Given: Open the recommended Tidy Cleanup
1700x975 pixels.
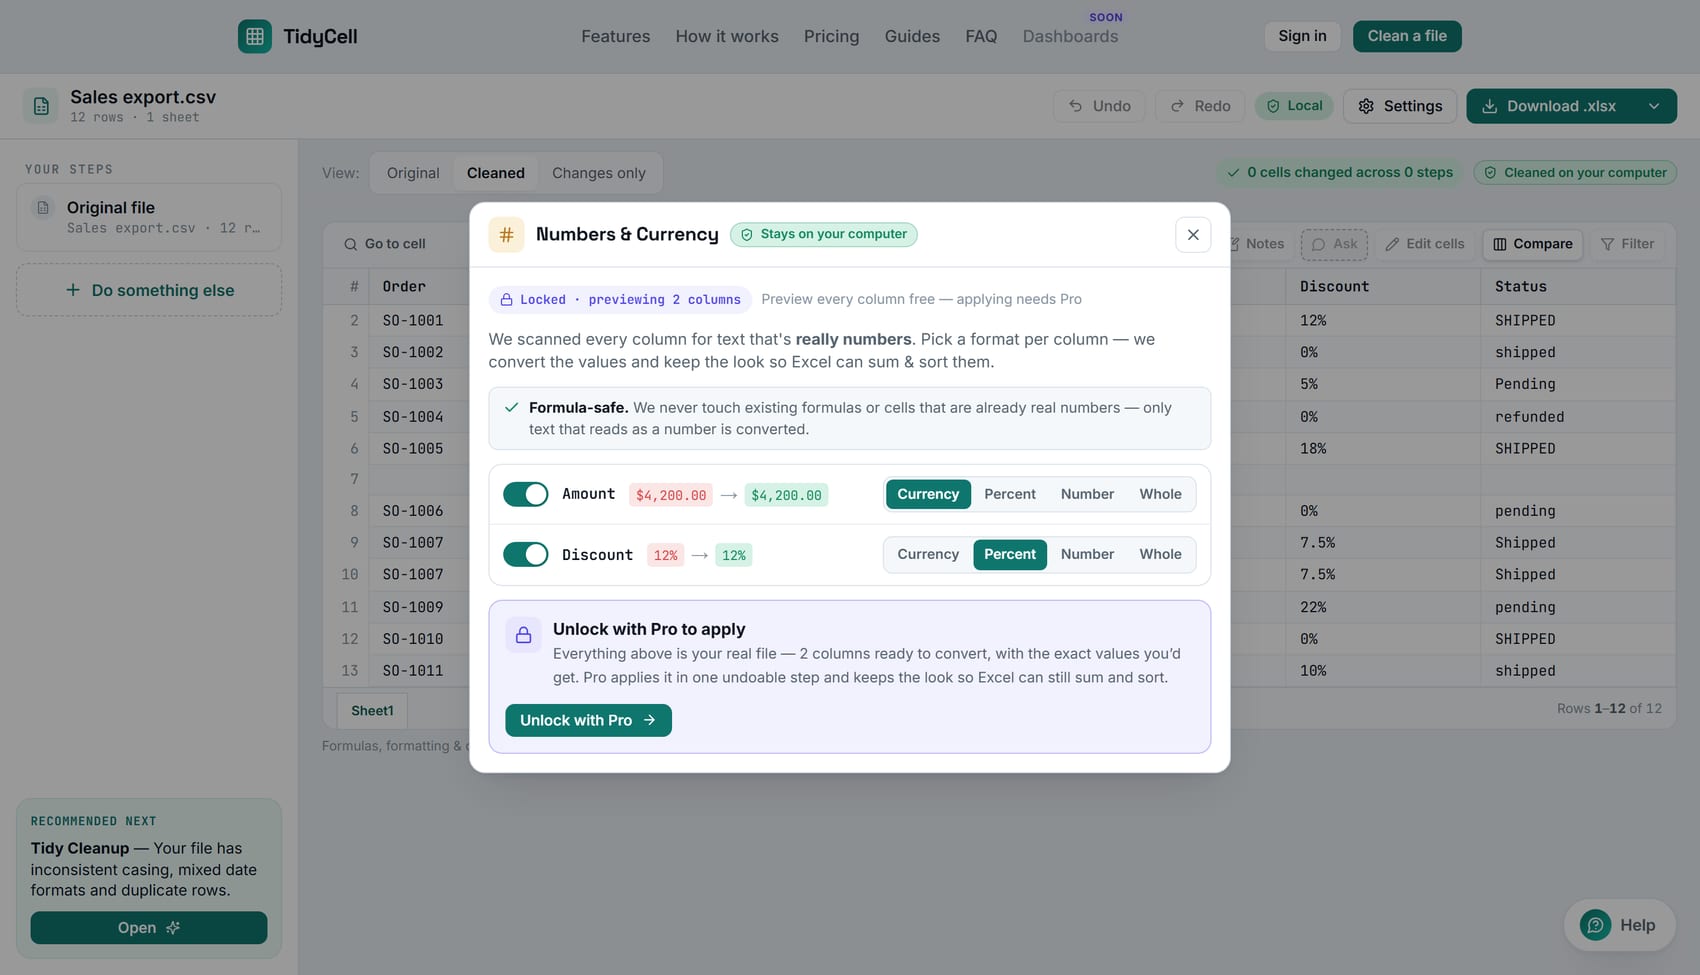Looking at the screenshot, I should pos(149,927).
